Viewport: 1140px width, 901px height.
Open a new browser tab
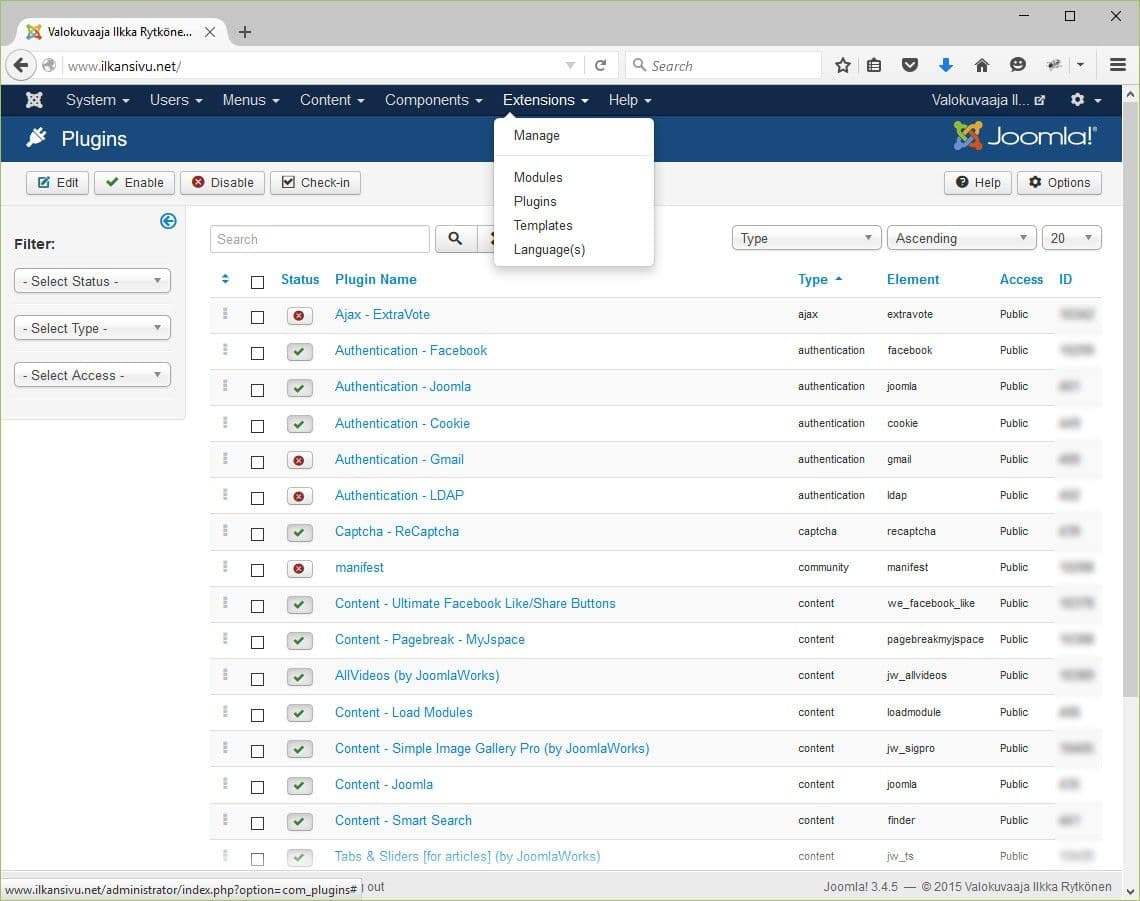tap(245, 32)
